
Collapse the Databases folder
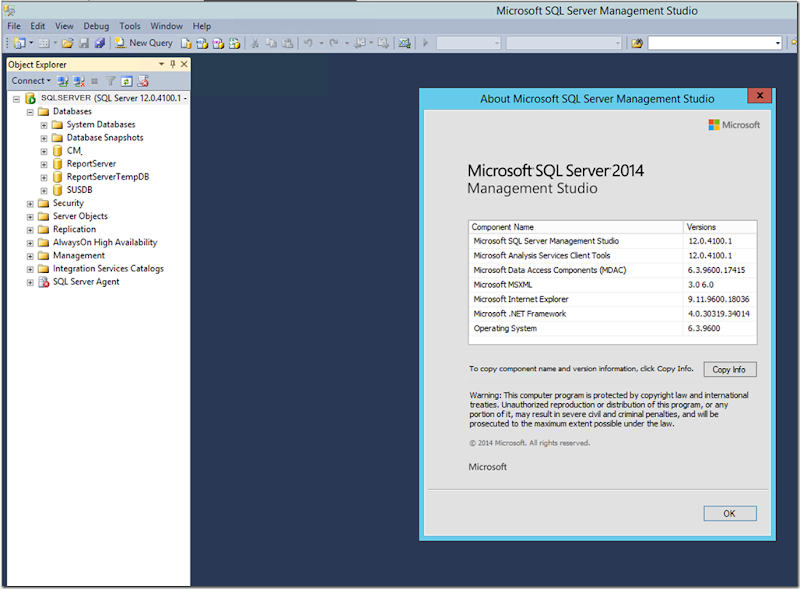point(30,112)
